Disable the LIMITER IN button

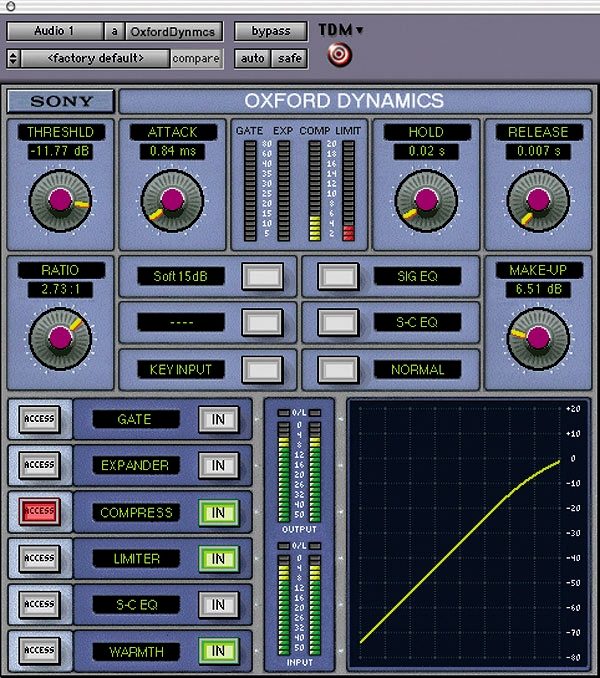218,559
